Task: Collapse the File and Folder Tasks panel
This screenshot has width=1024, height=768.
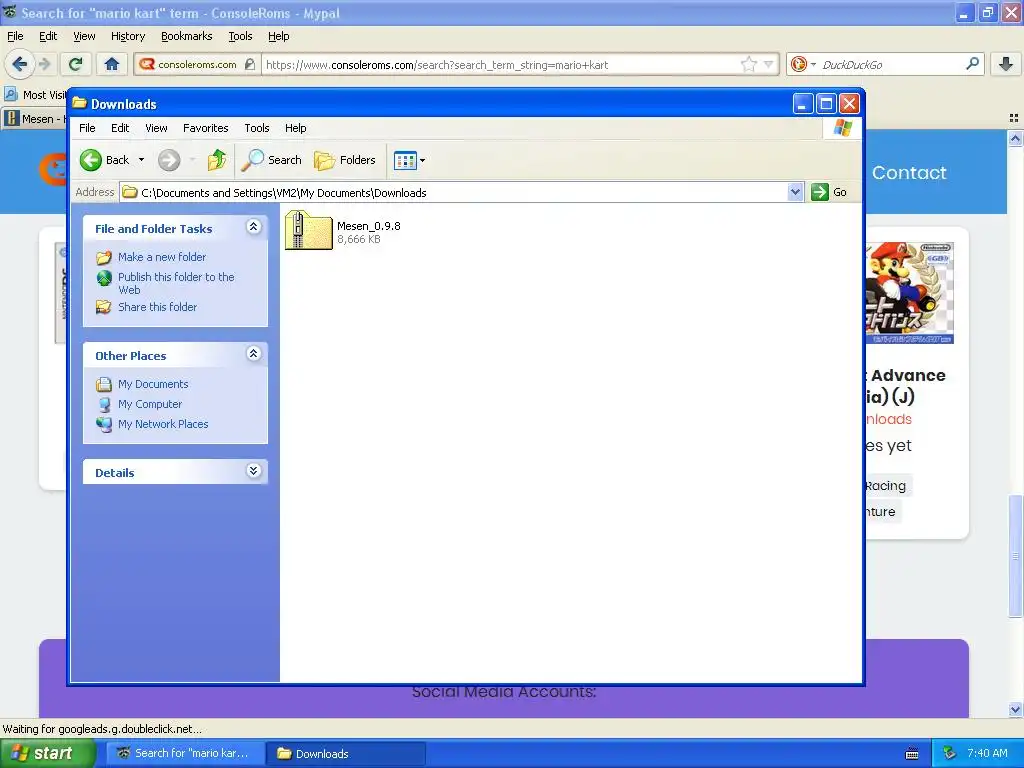Action: coord(253,227)
